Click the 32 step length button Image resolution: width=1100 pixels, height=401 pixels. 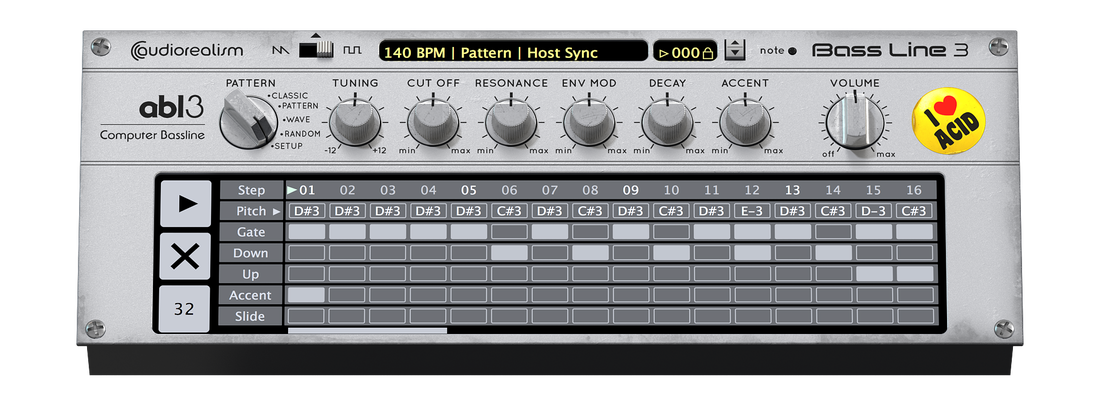tap(185, 309)
